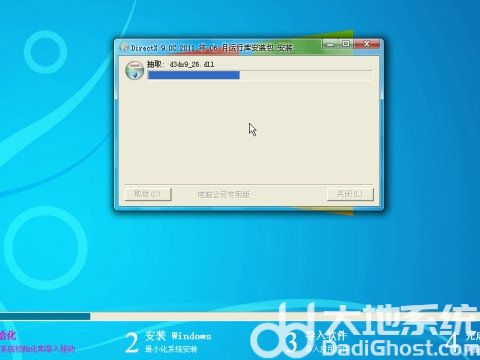Click the DirectX title bar application icon
Screen dimensions: 480x360
(124, 48)
